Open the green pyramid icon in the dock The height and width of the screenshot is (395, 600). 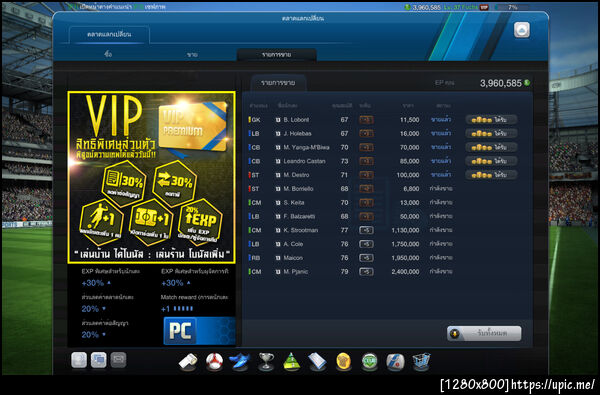(x=292, y=361)
